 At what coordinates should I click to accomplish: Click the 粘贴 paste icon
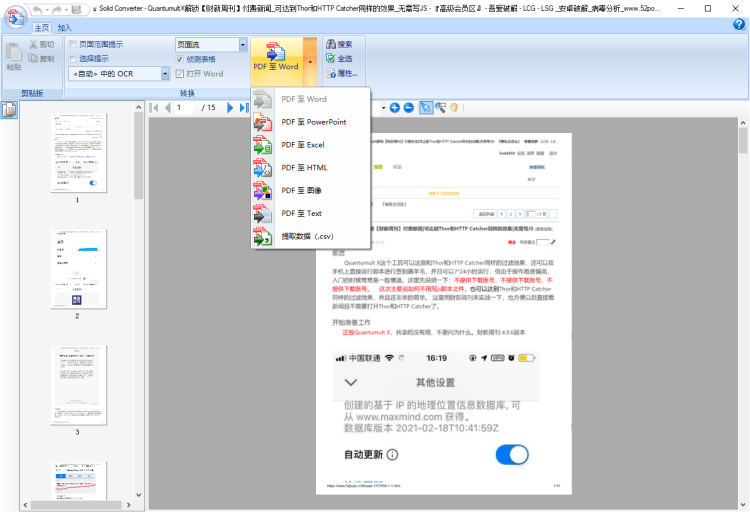(13, 56)
